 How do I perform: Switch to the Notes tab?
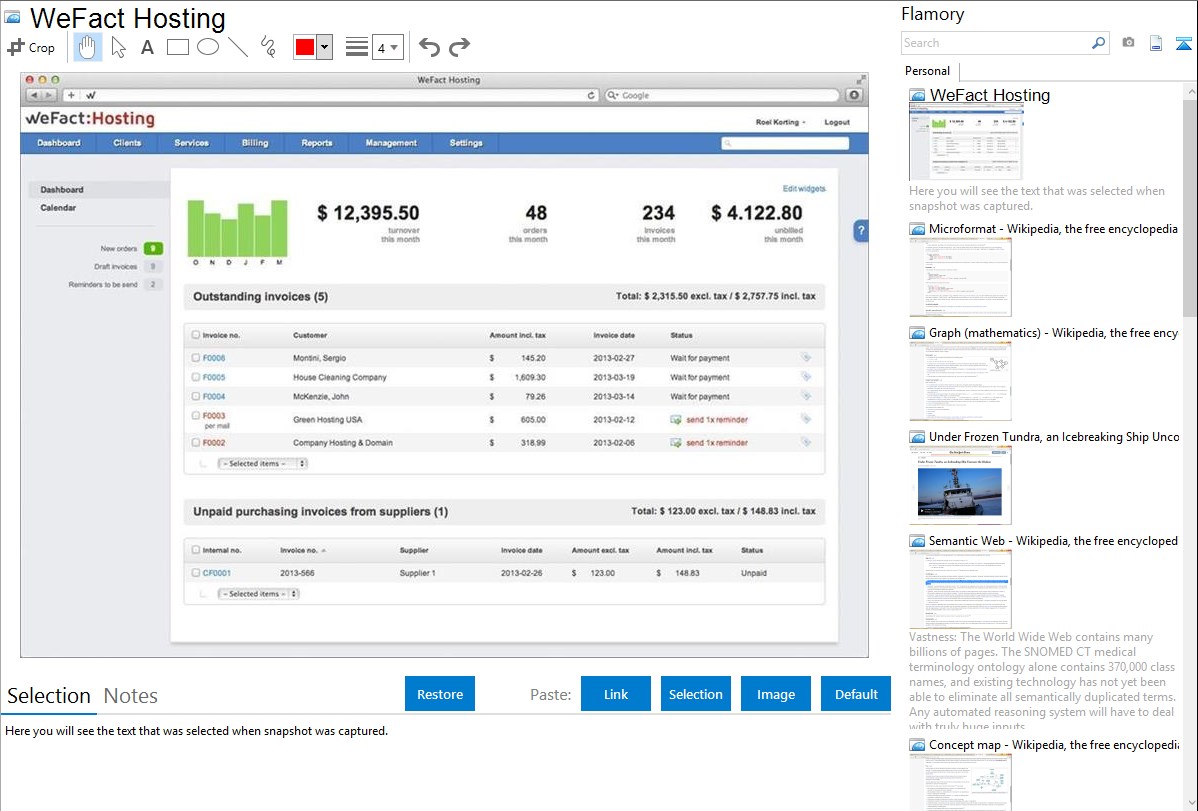(131, 696)
